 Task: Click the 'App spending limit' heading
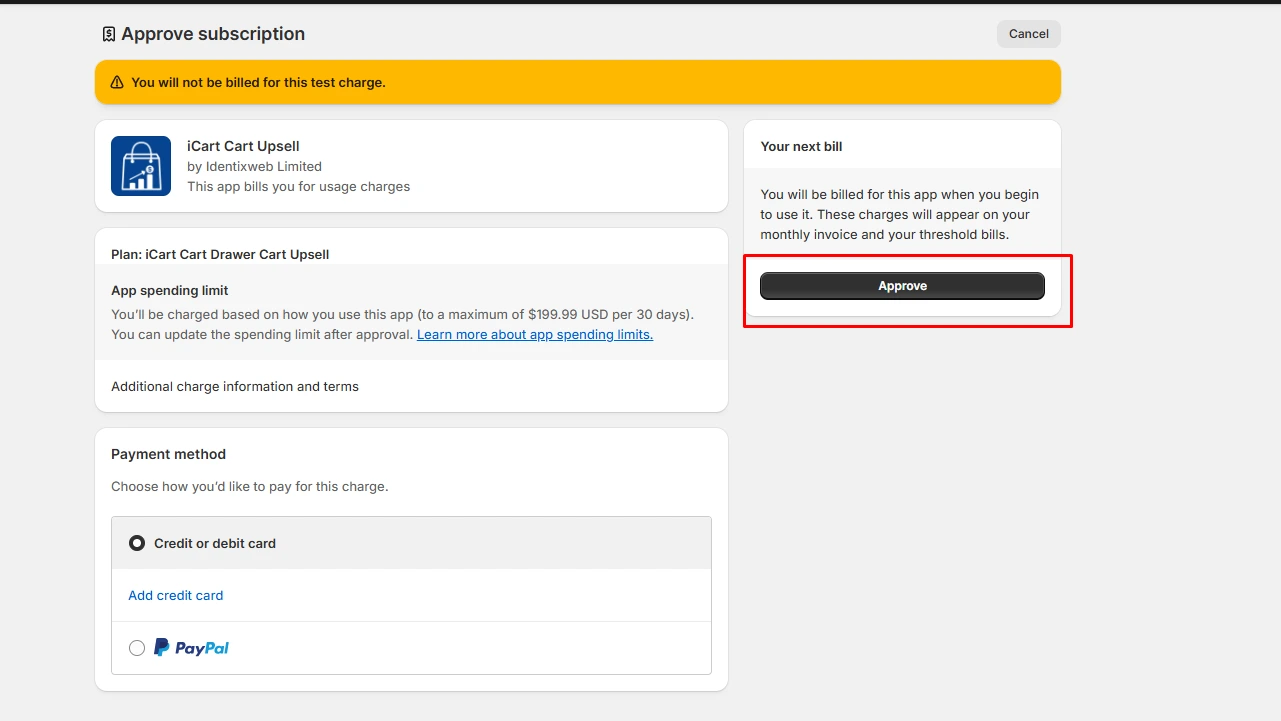170,291
